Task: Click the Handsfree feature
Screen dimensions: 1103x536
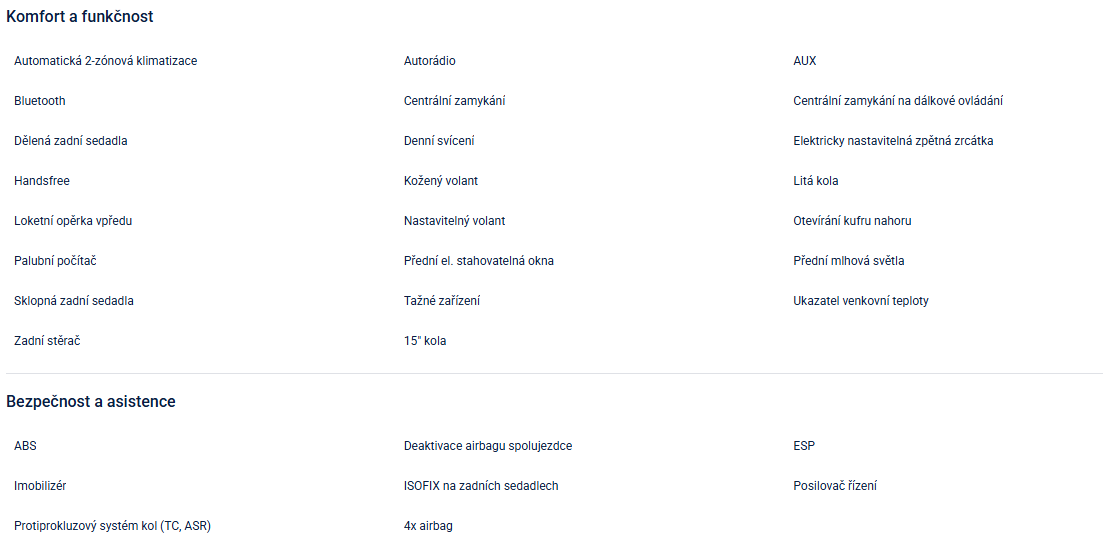Action: click(x=42, y=181)
